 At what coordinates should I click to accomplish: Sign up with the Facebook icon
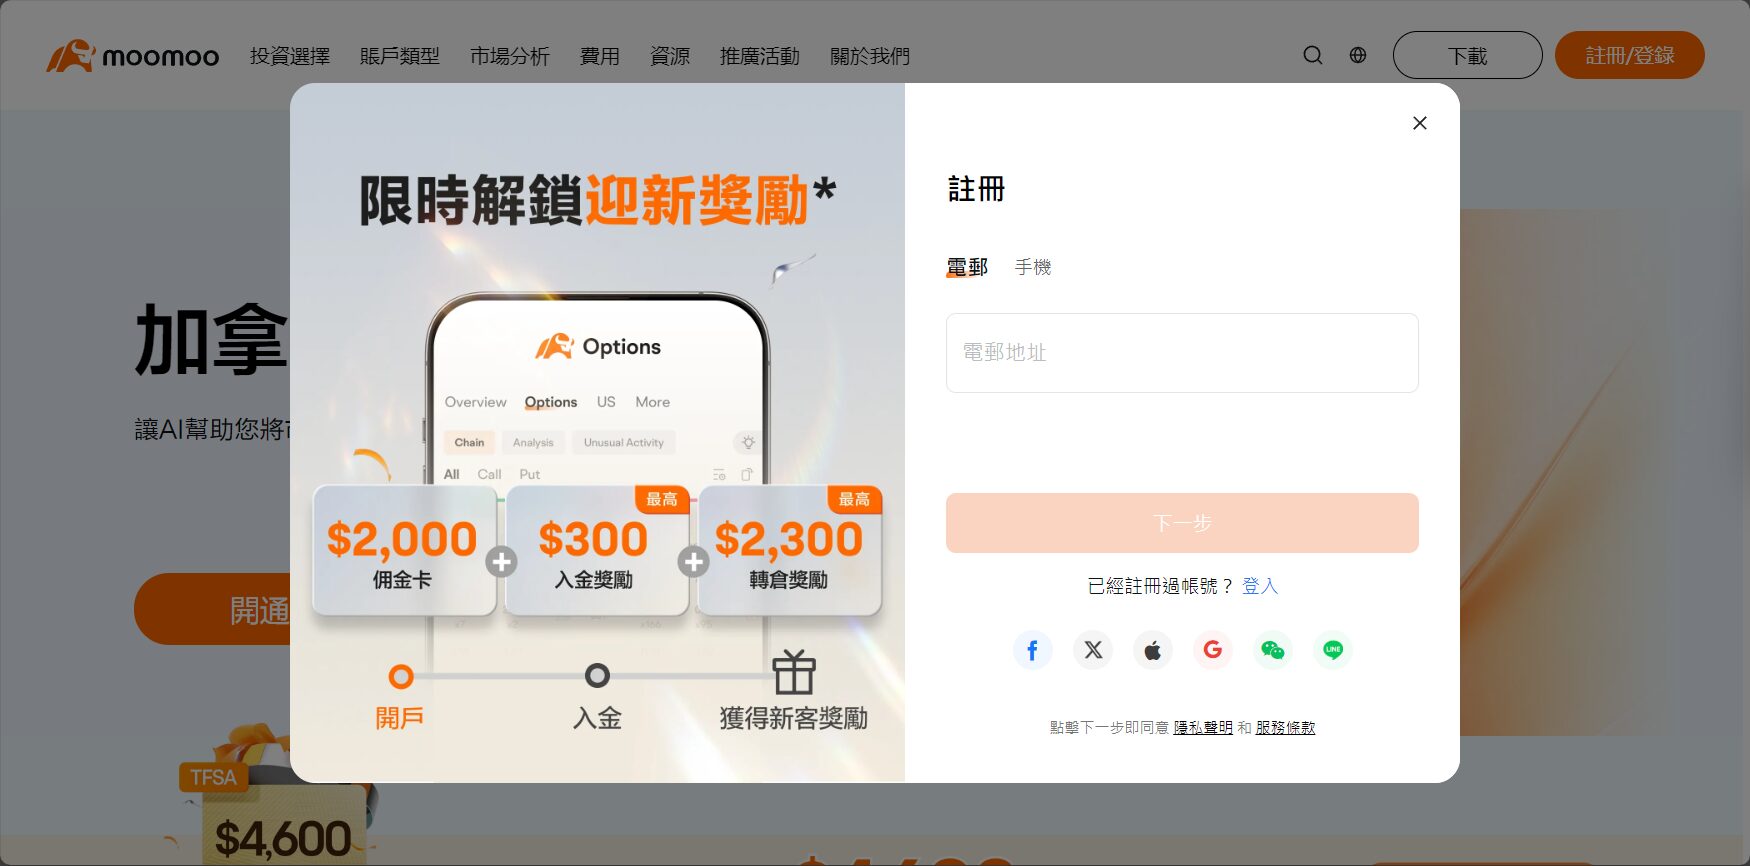pyautogui.click(x=1032, y=650)
